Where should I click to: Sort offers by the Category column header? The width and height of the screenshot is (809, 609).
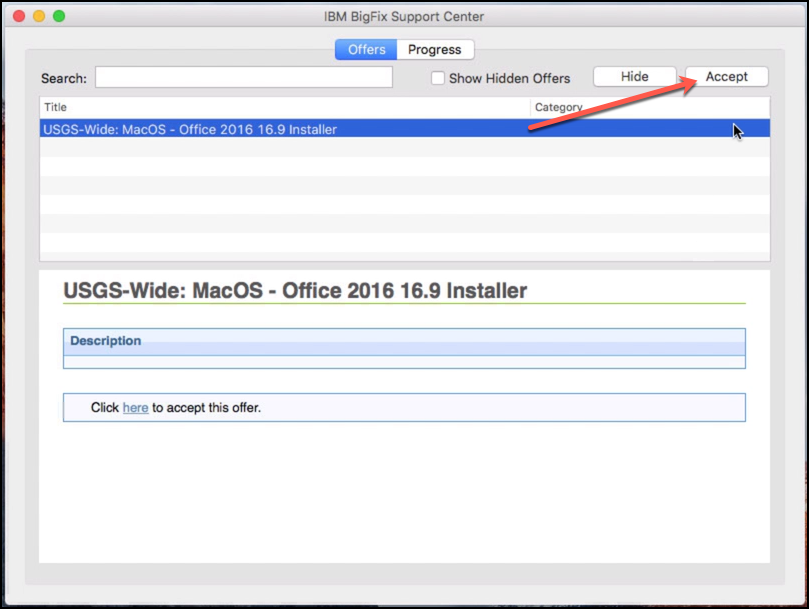(650, 107)
